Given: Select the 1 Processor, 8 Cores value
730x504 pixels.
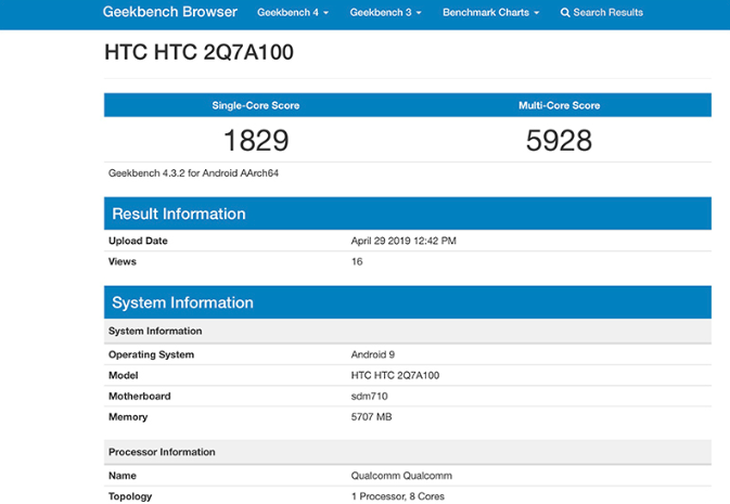Looking at the screenshot, I should point(398,497).
